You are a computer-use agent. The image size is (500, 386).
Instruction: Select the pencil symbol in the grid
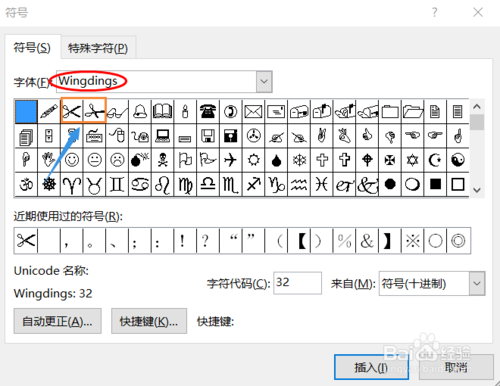[x=49, y=112]
